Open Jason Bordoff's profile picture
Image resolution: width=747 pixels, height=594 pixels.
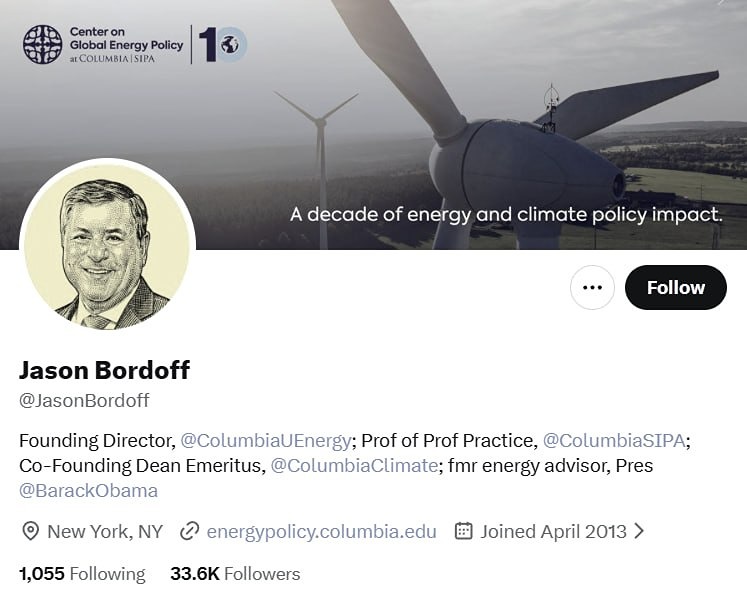tap(107, 245)
